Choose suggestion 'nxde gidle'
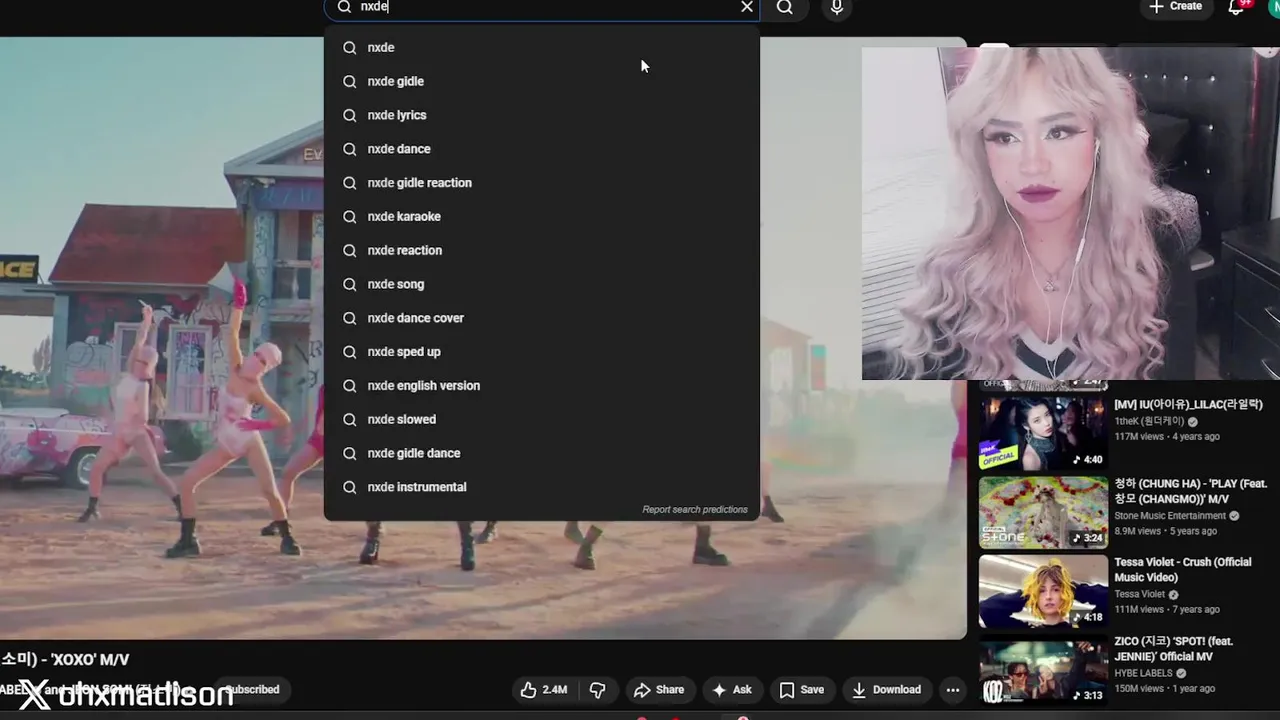The height and width of the screenshot is (720, 1280). (x=541, y=81)
